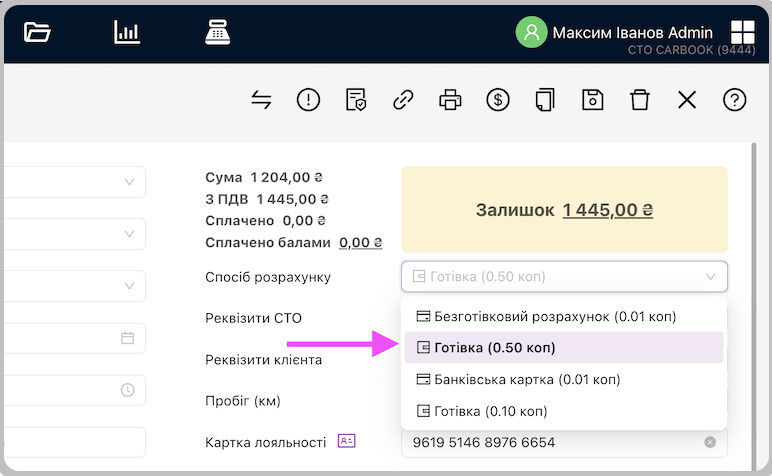Open the bar chart reports icon
Image resolution: width=772 pixels, height=476 pixels.
(x=127, y=32)
